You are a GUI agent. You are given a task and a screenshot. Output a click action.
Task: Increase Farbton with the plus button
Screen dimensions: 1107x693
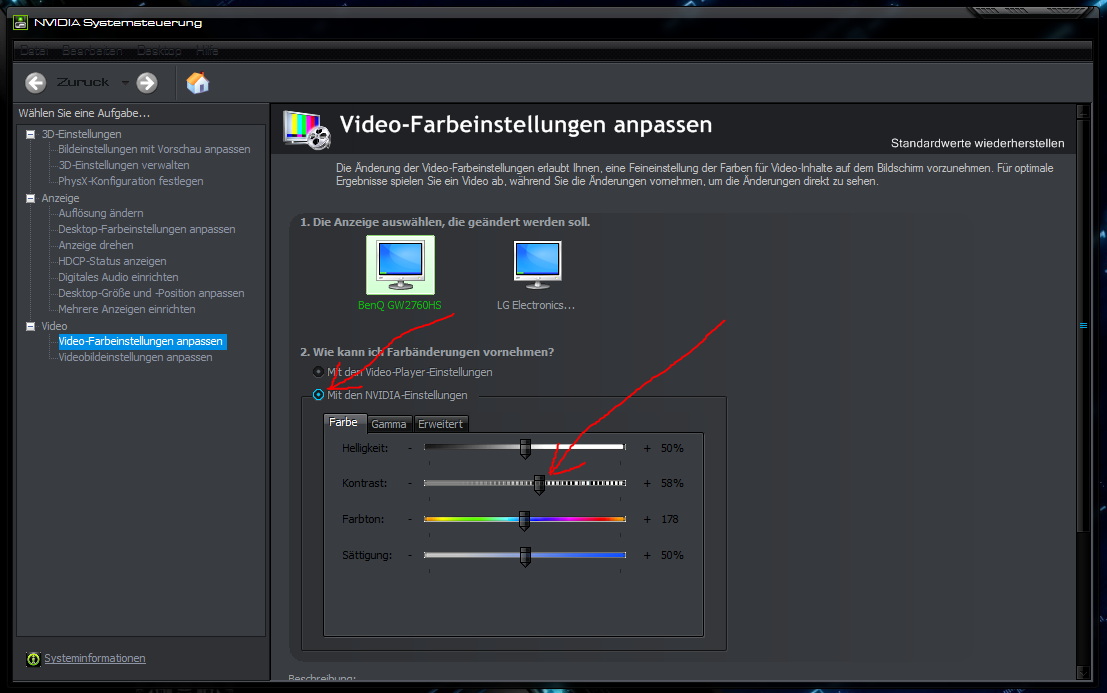click(x=647, y=519)
